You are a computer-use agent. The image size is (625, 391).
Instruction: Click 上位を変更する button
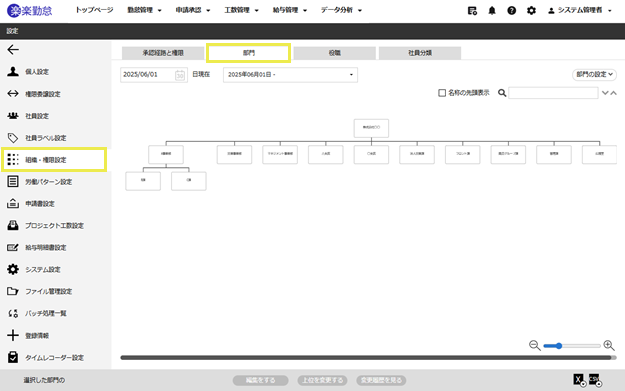[322, 380]
